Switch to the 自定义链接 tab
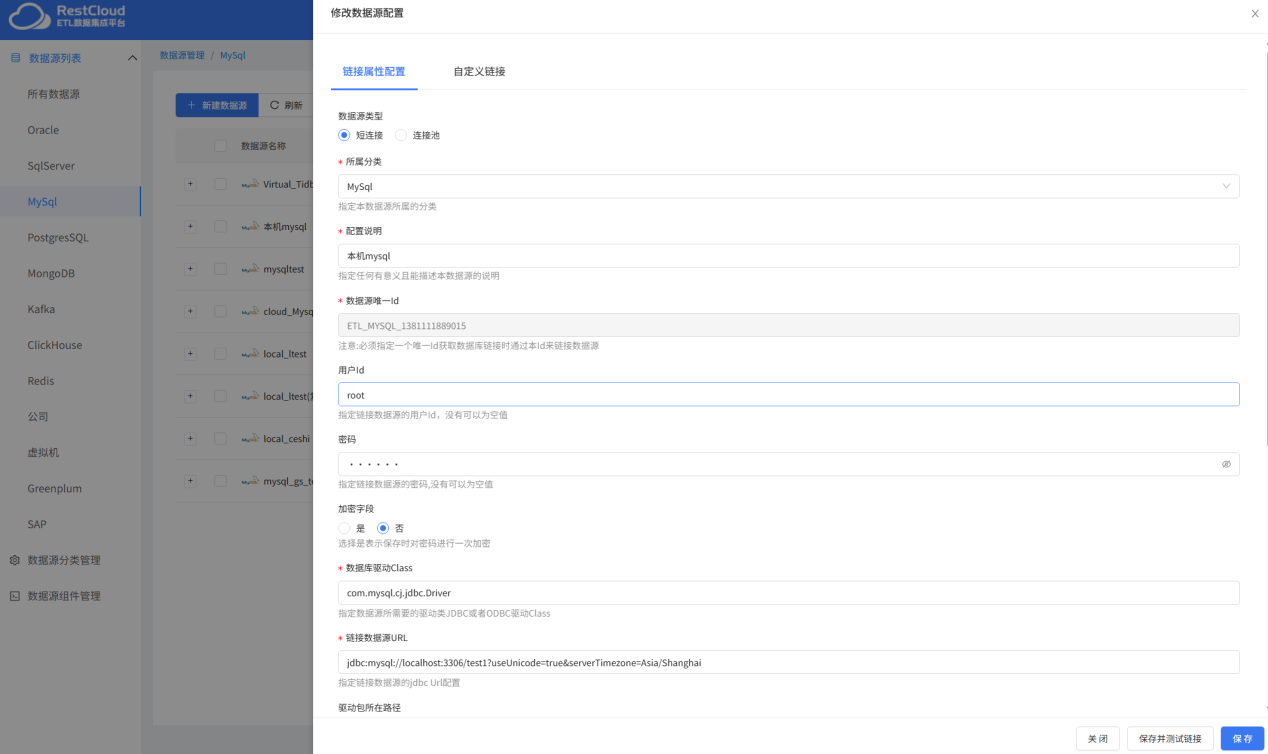The image size is (1268, 754). click(479, 72)
